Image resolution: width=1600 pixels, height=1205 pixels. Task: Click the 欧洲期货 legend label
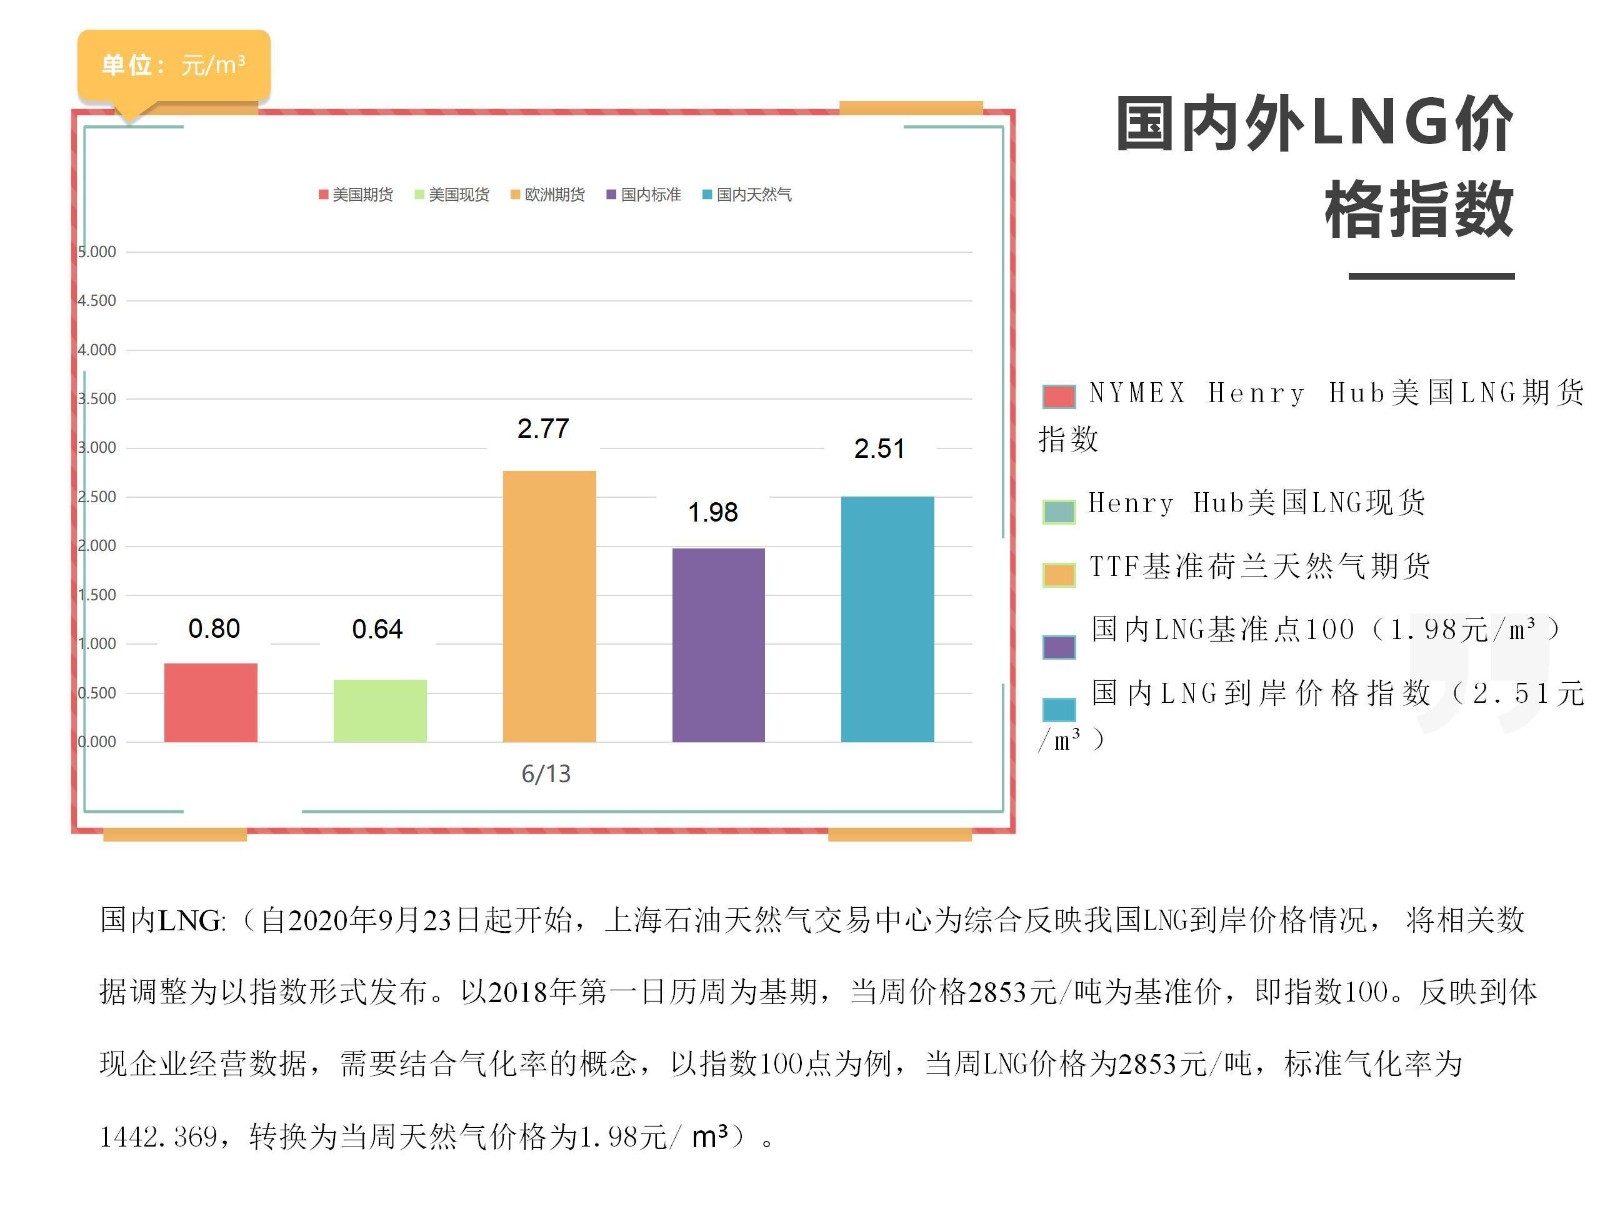coord(555,195)
